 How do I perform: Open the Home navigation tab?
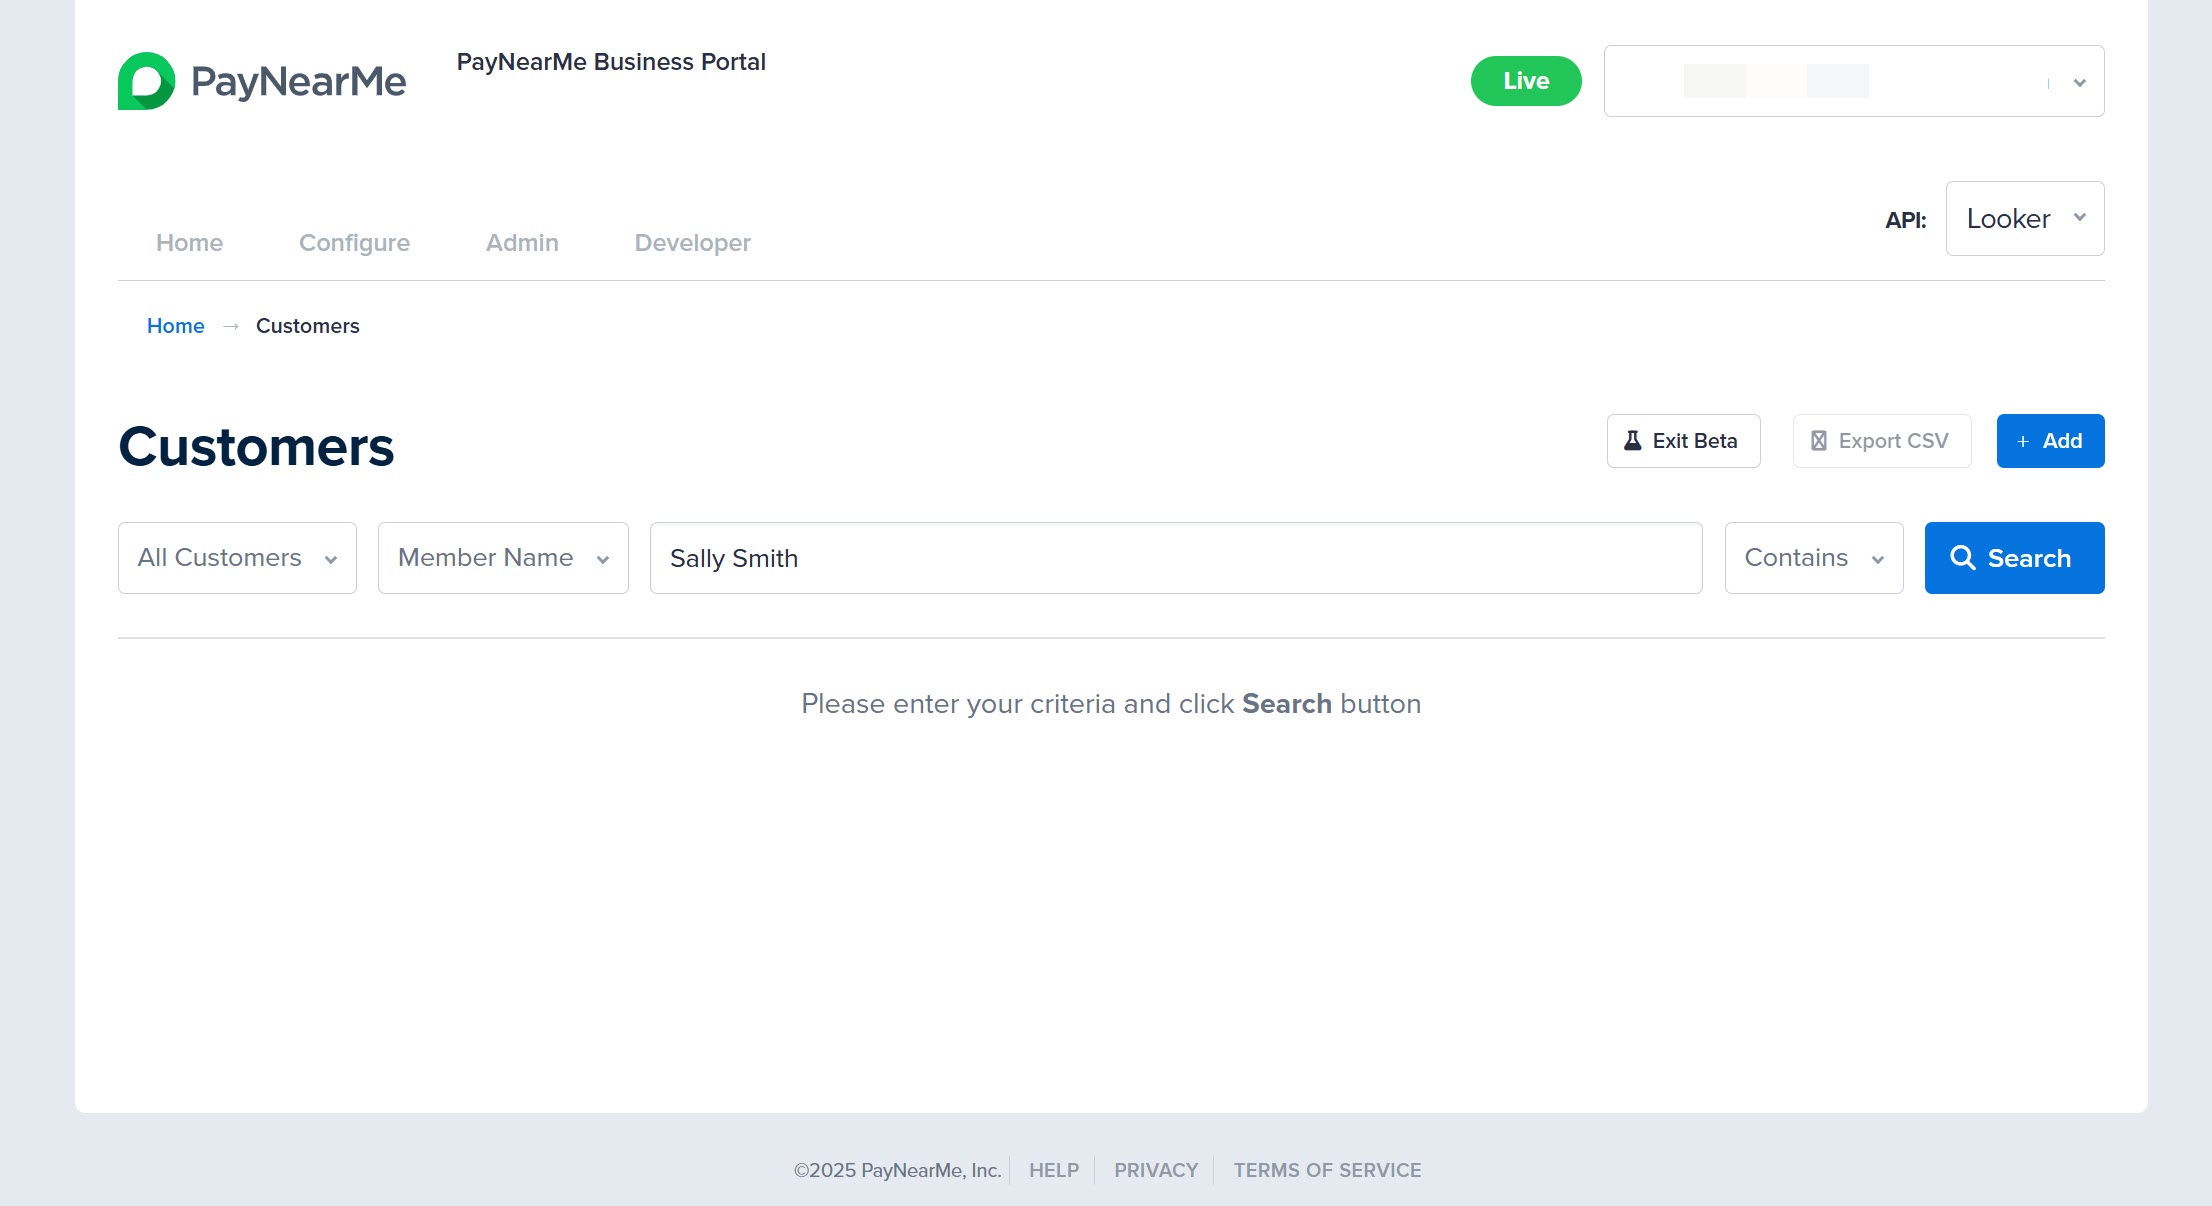189,243
